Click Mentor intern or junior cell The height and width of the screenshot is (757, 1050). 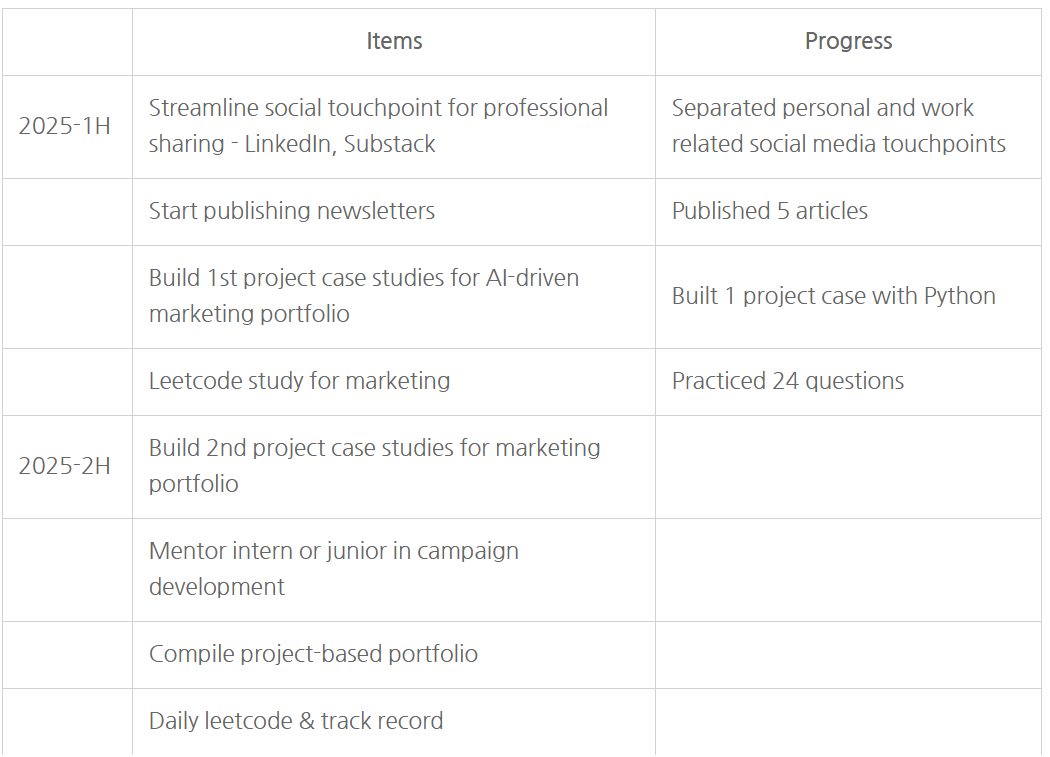pyautogui.click(x=334, y=569)
